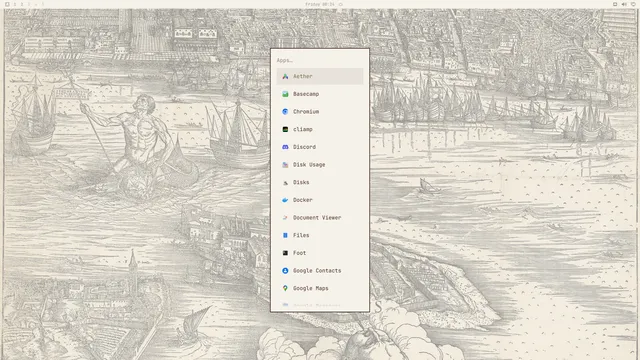The height and width of the screenshot is (360, 640).
Task: Open Document Viewer entry
Action: tap(320, 218)
